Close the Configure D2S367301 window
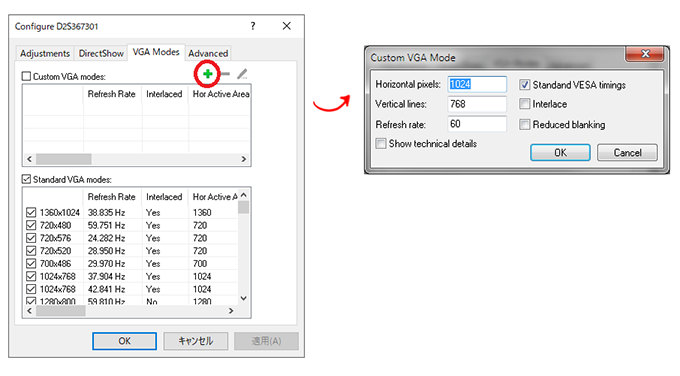This screenshot has height=376, width=680. coord(287,26)
